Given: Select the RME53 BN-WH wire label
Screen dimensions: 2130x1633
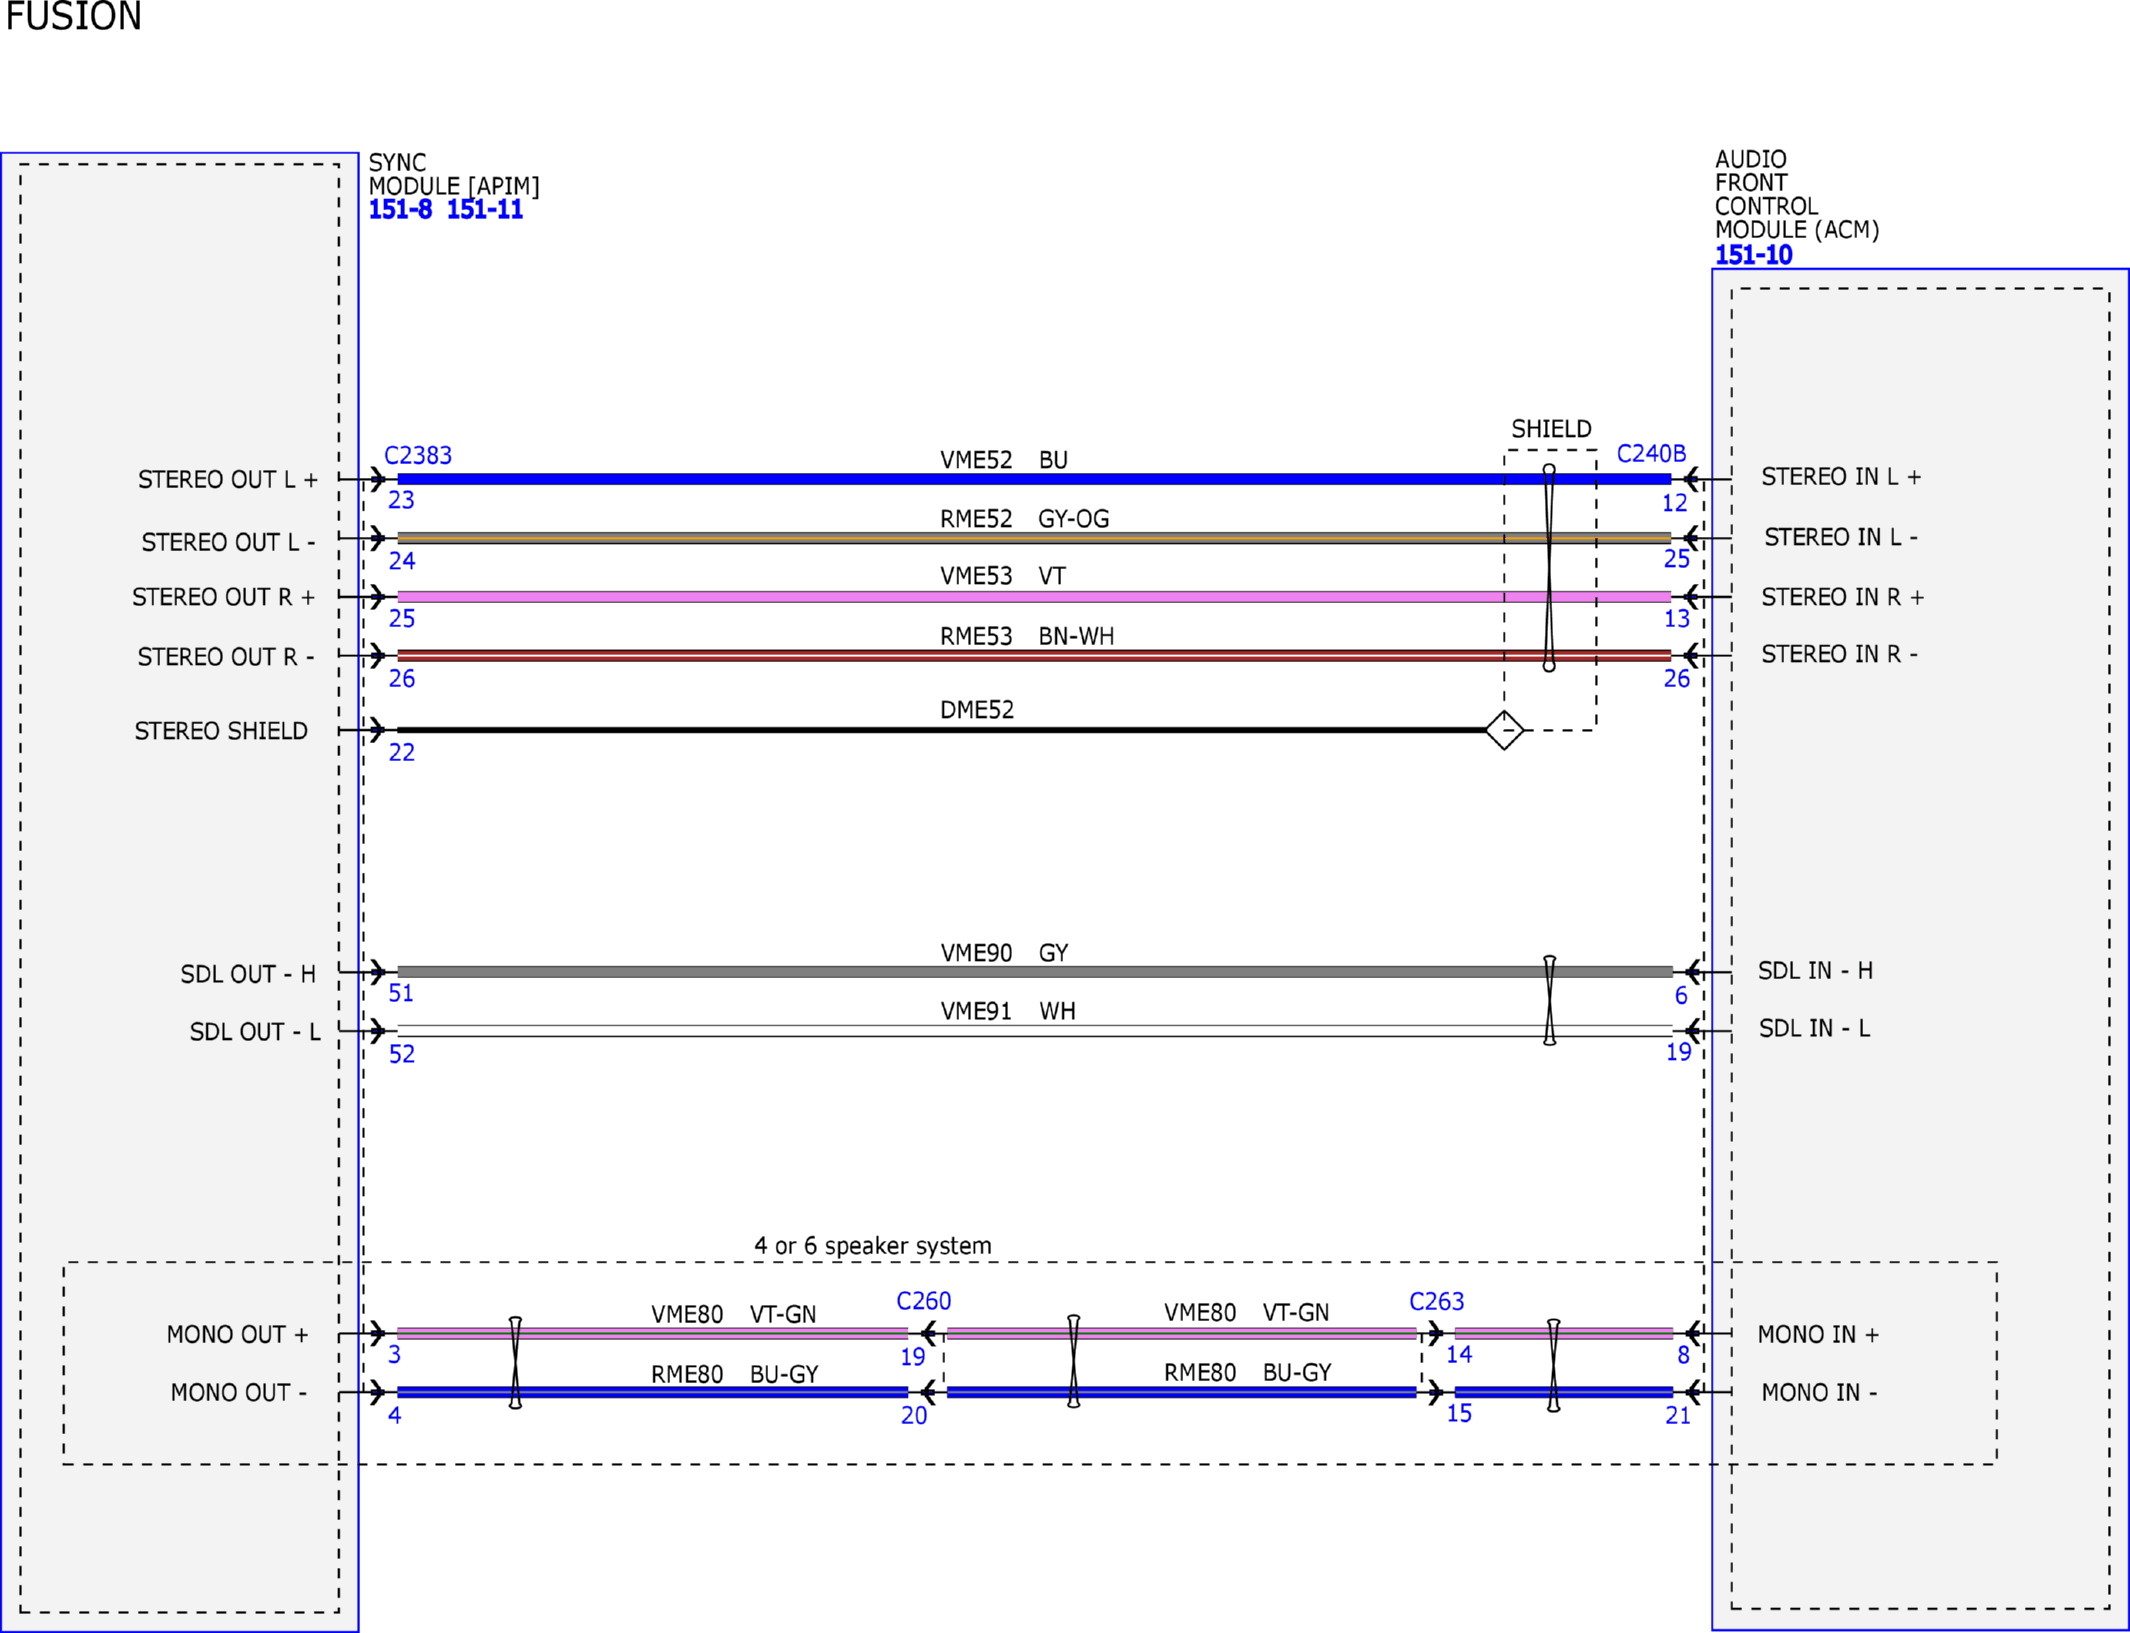Looking at the screenshot, I should 1027,636.
